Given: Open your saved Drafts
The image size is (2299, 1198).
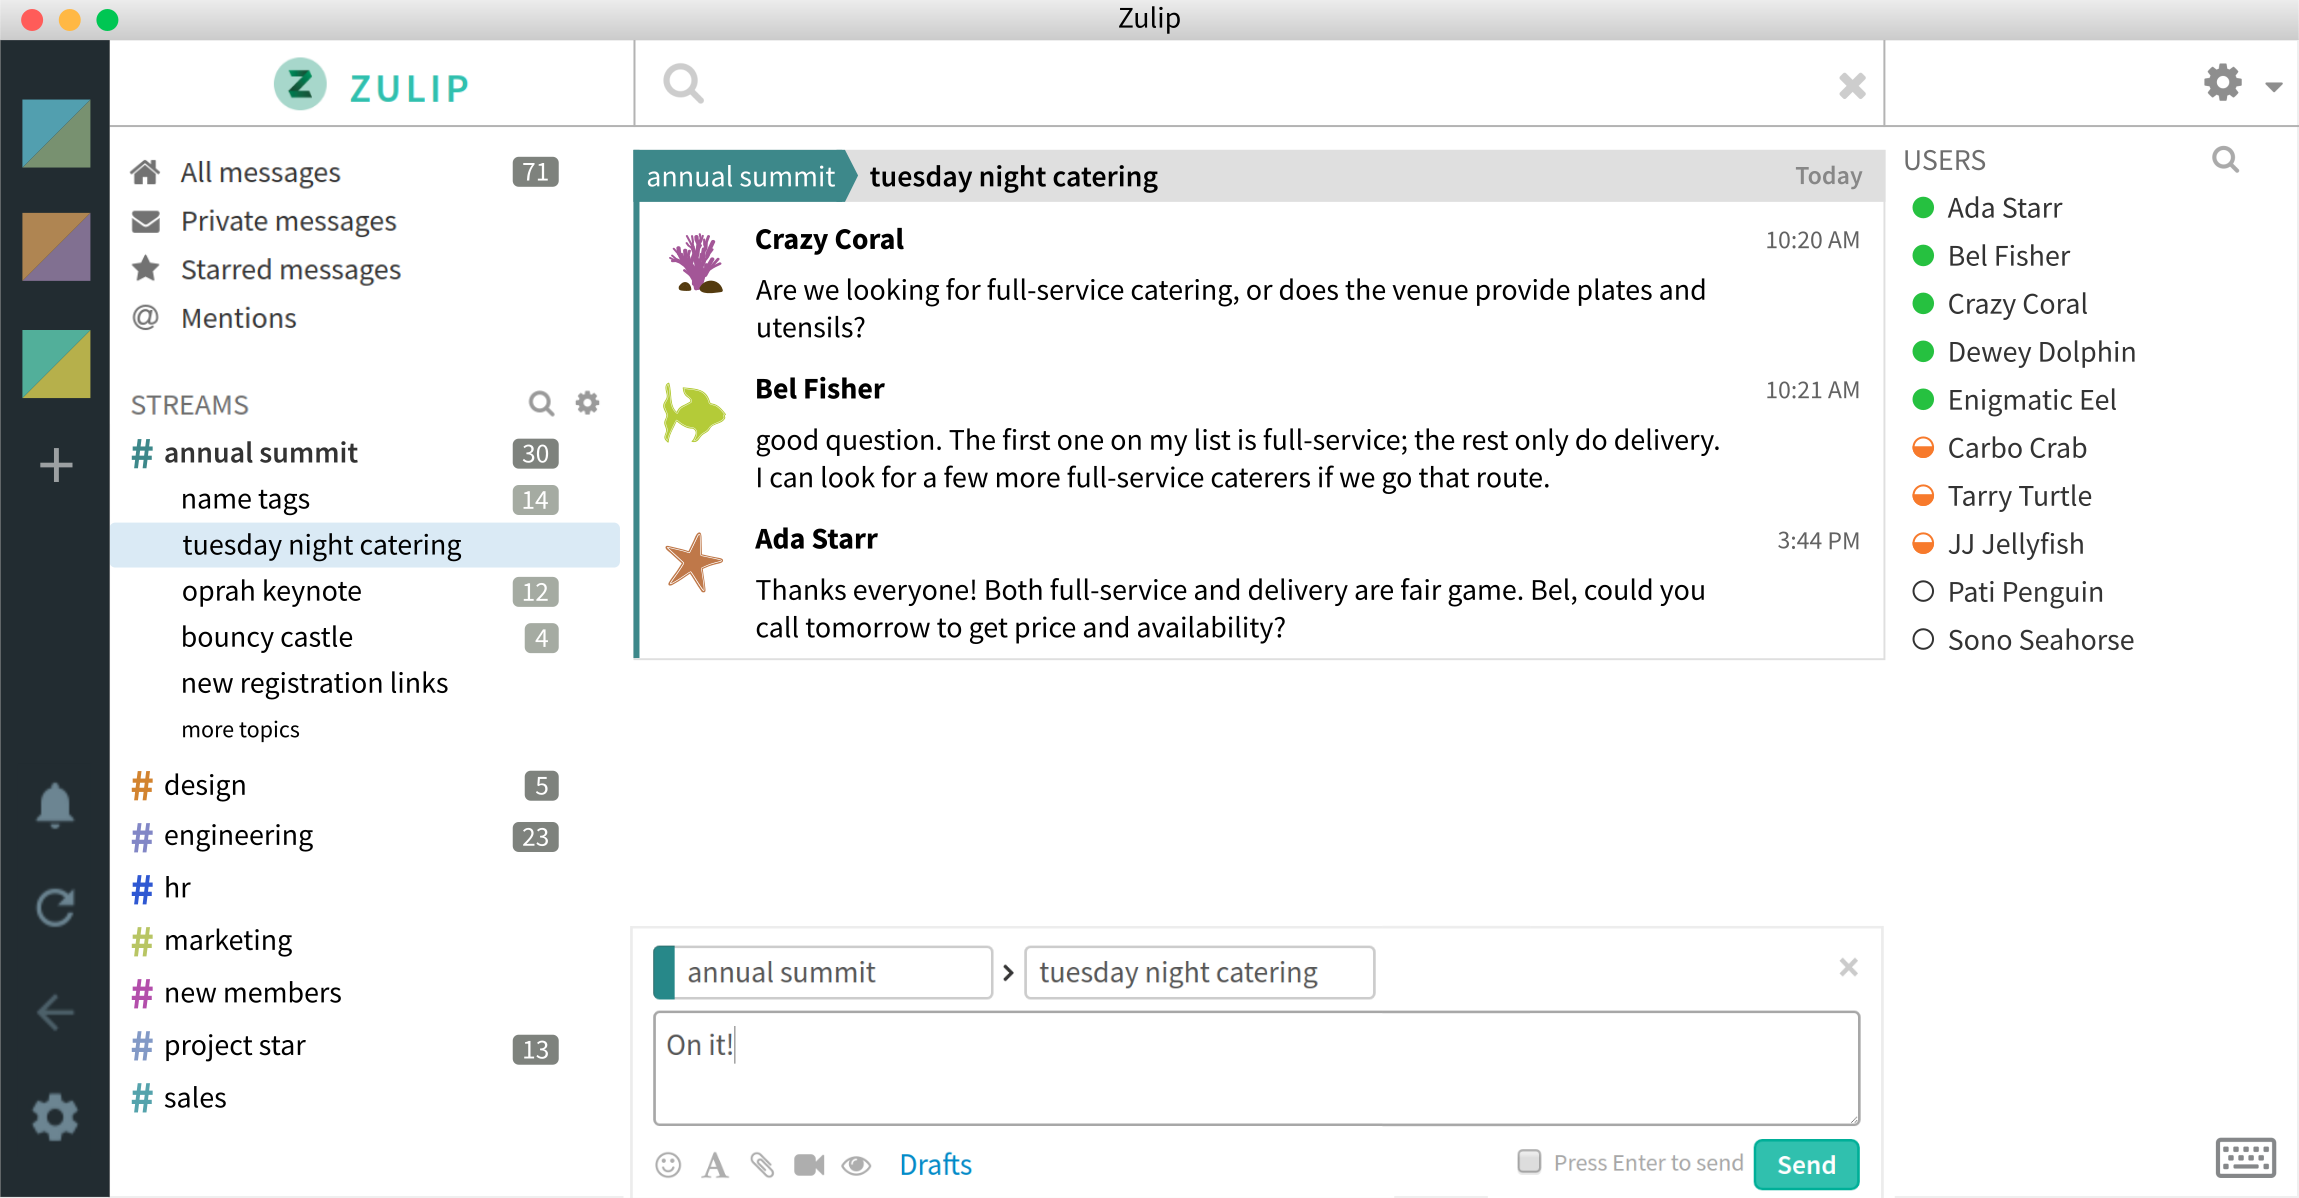Looking at the screenshot, I should pos(935,1163).
